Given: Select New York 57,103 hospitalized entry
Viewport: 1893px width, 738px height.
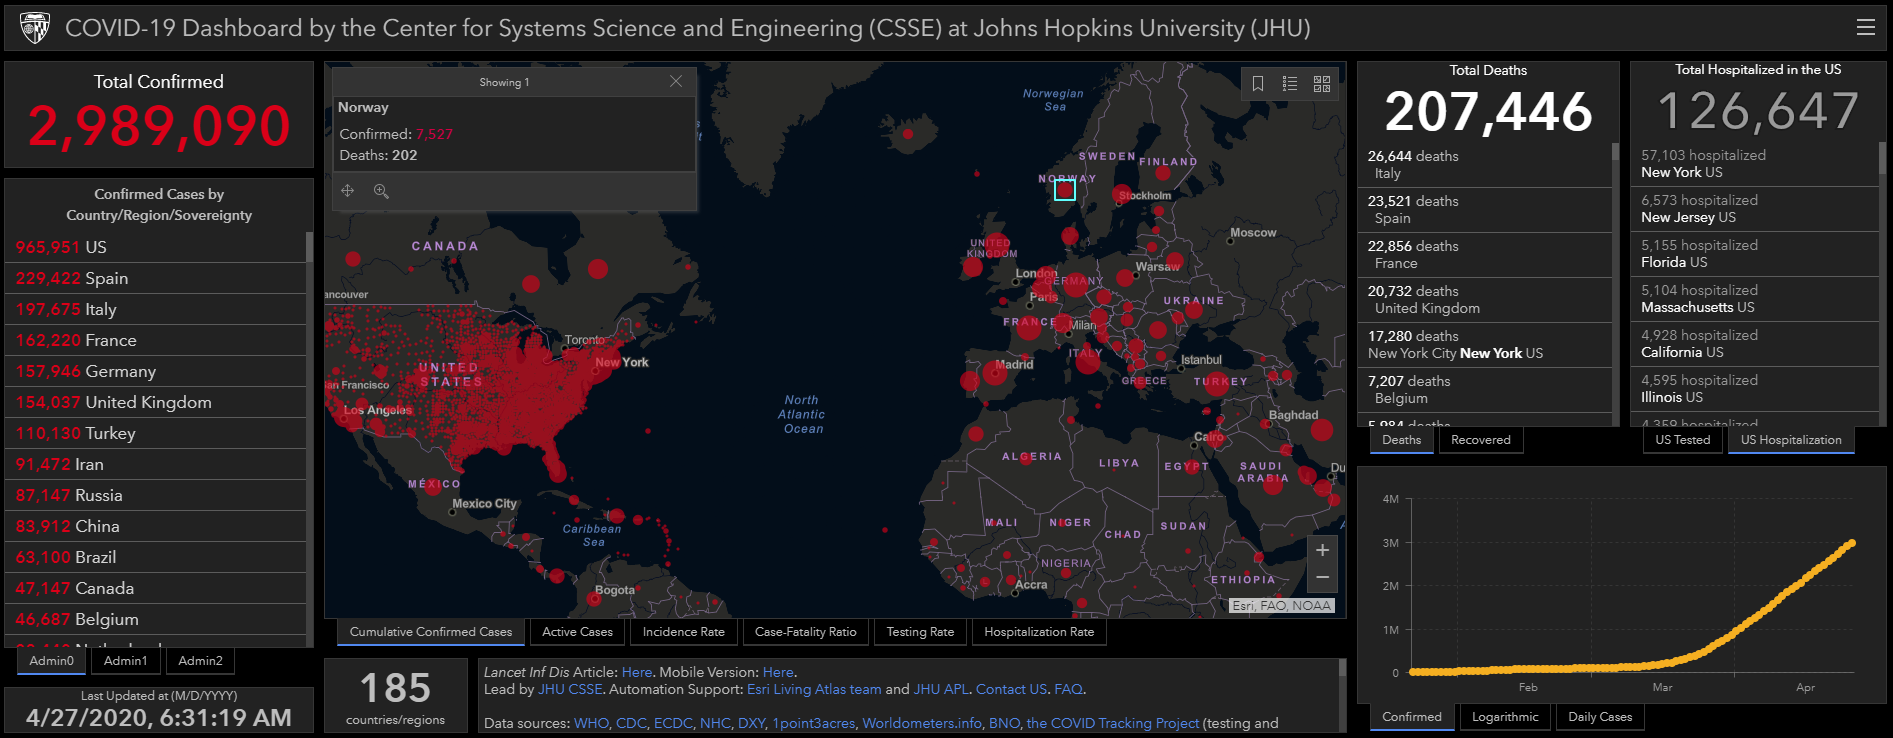Looking at the screenshot, I should pyautogui.click(x=1755, y=164).
